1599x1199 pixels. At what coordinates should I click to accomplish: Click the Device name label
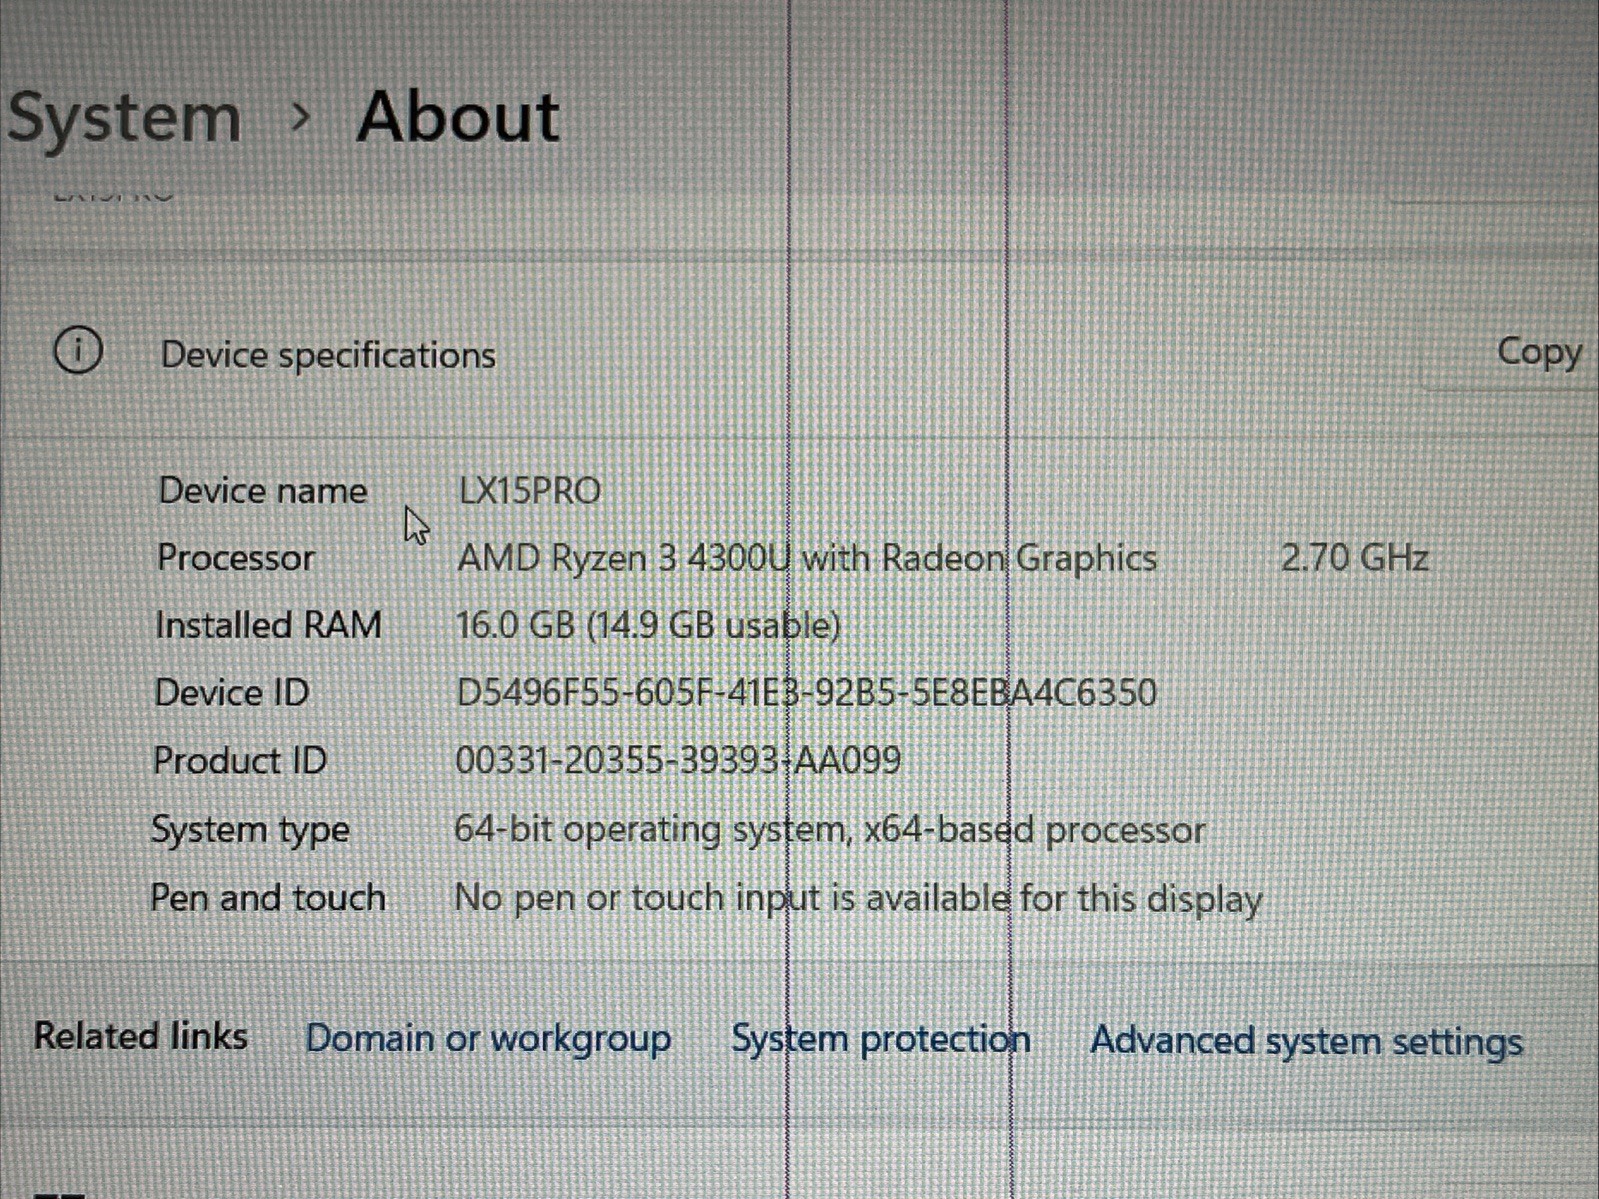pyautogui.click(x=263, y=491)
